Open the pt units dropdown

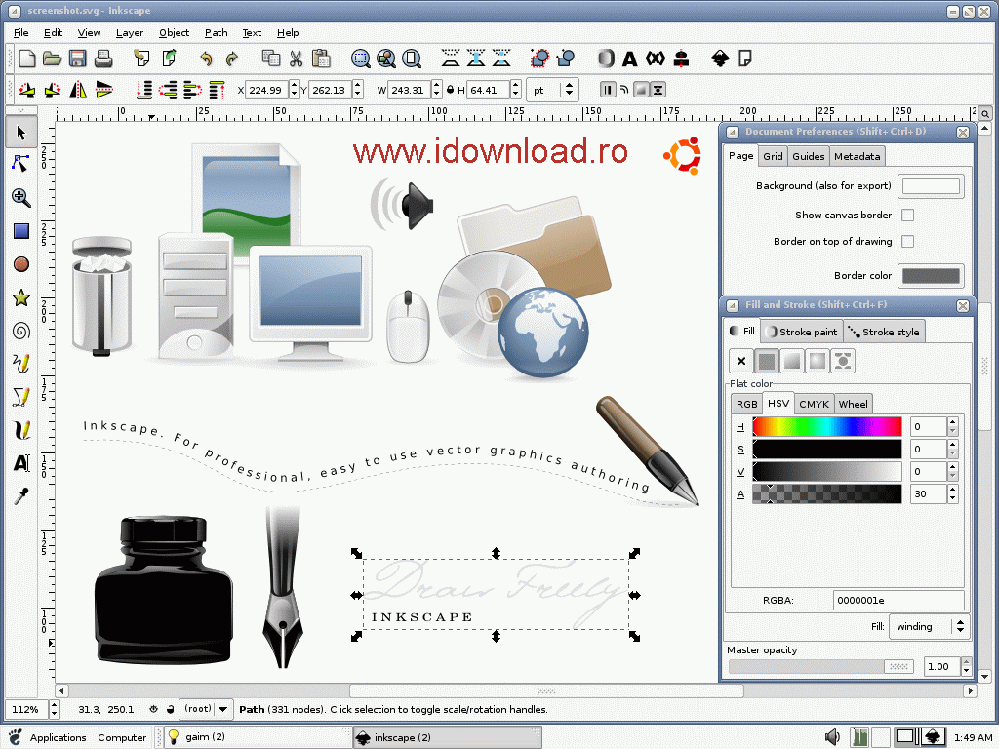tap(552, 90)
